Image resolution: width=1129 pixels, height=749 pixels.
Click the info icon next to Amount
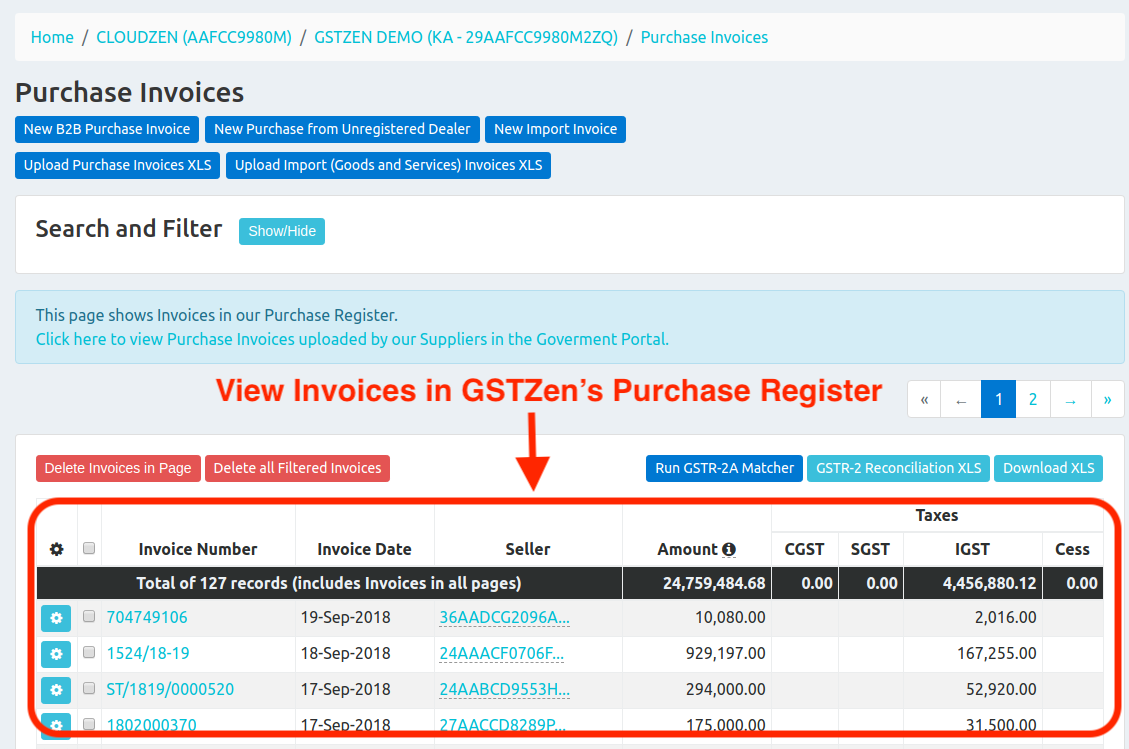729,550
